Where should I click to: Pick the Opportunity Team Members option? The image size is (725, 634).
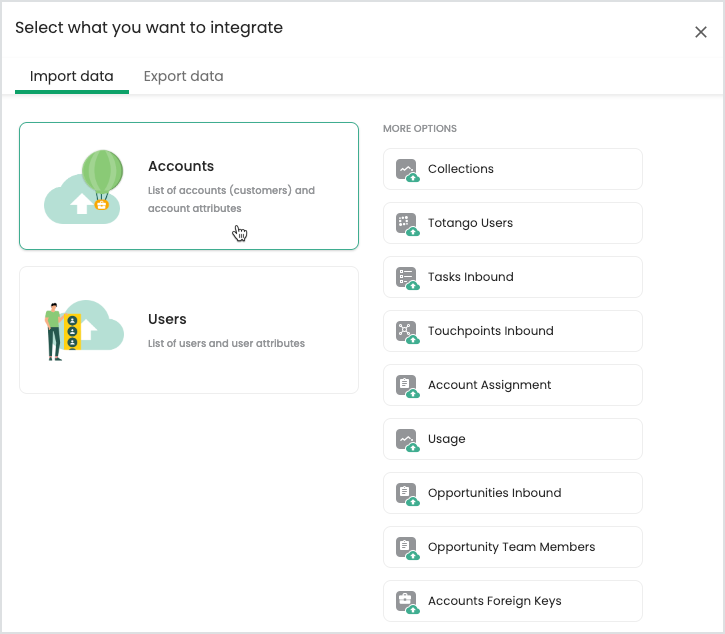[x=513, y=547]
